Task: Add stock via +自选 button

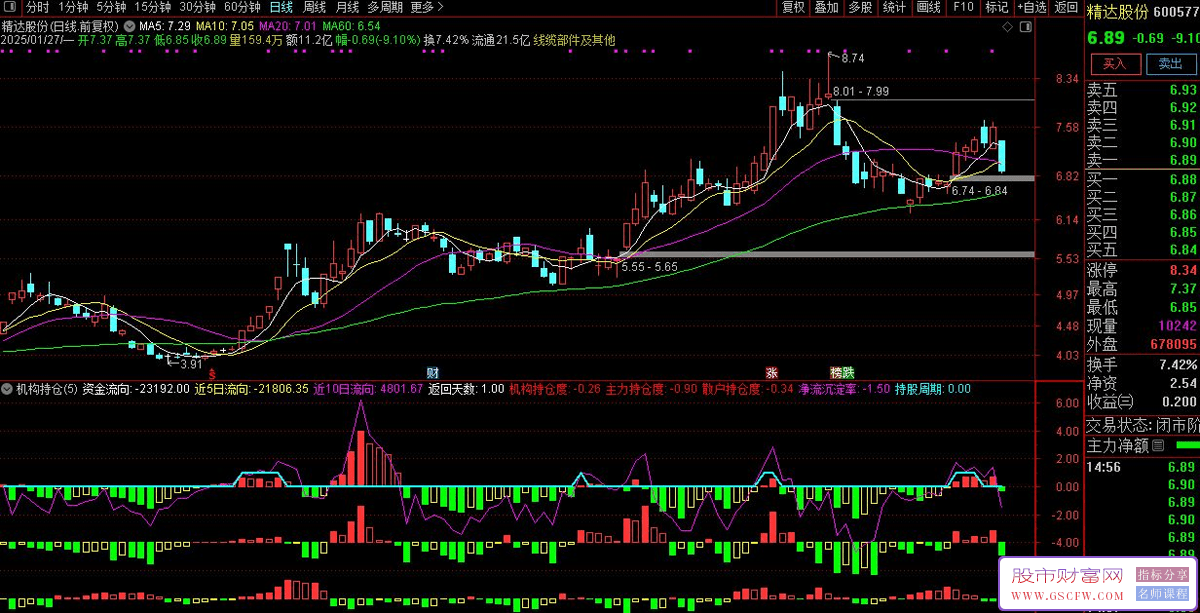Action: pyautogui.click(x=1031, y=7)
